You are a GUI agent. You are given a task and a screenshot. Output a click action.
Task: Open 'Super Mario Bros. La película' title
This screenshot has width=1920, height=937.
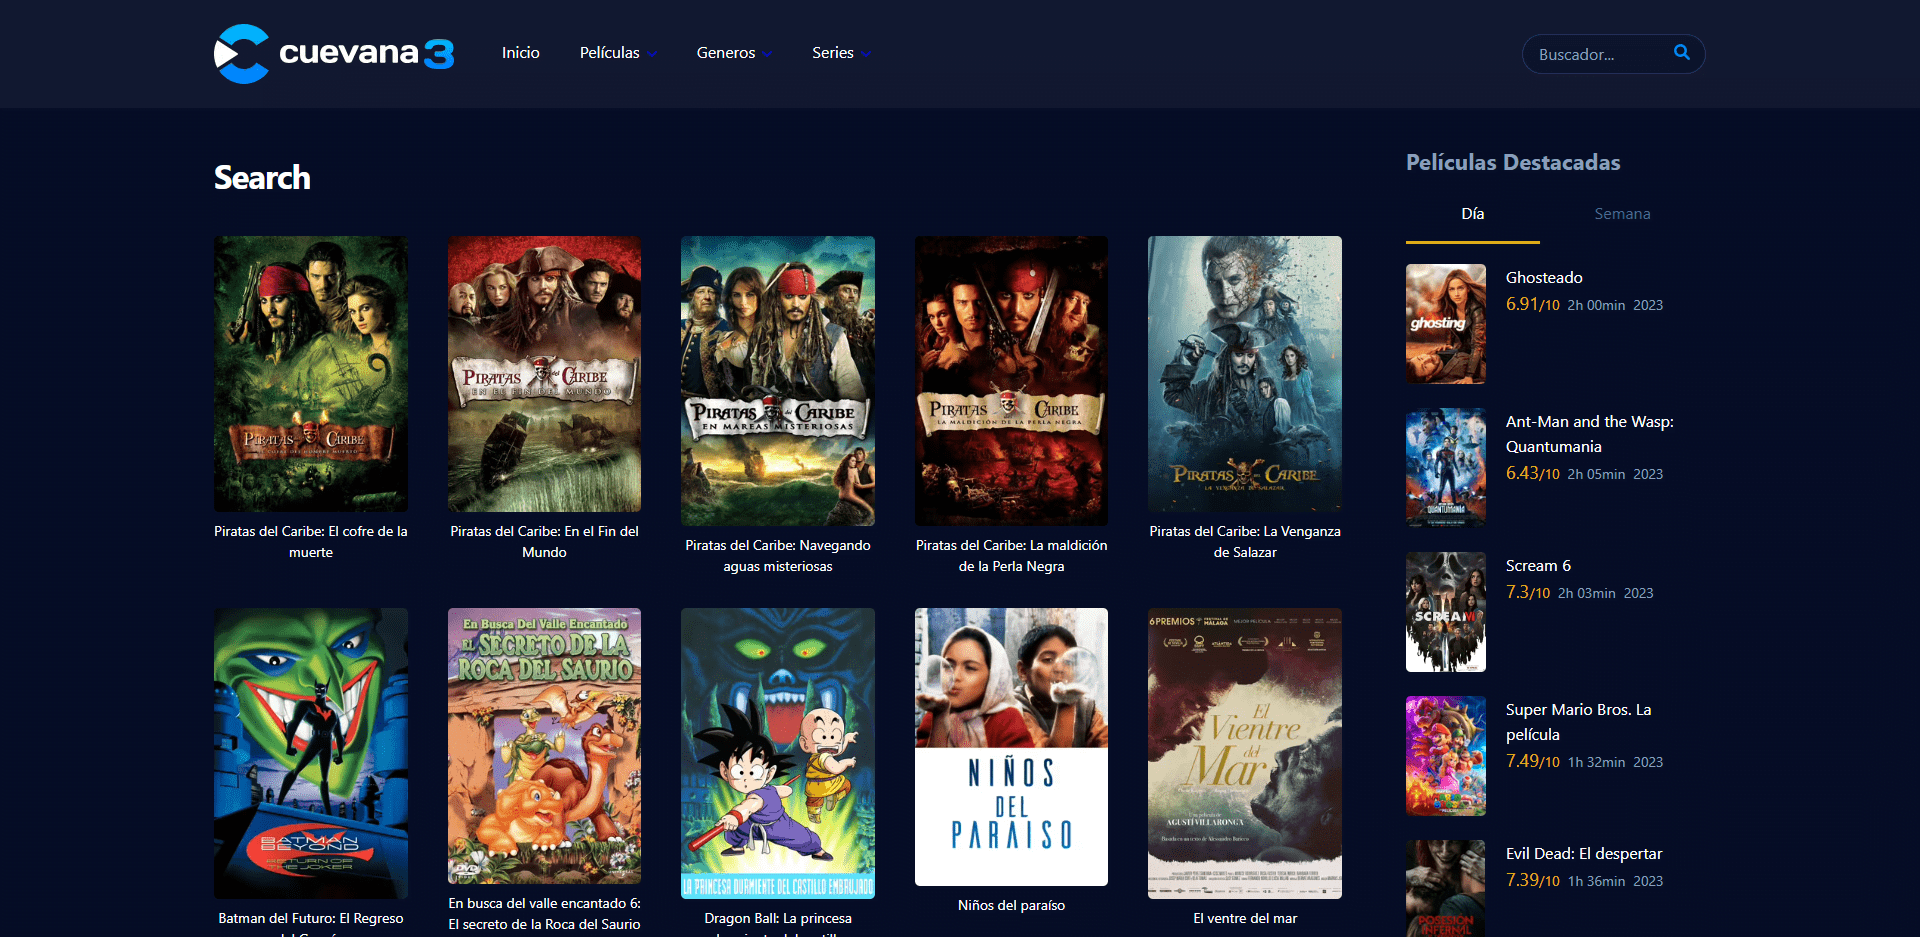pyautogui.click(x=1579, y=722)
